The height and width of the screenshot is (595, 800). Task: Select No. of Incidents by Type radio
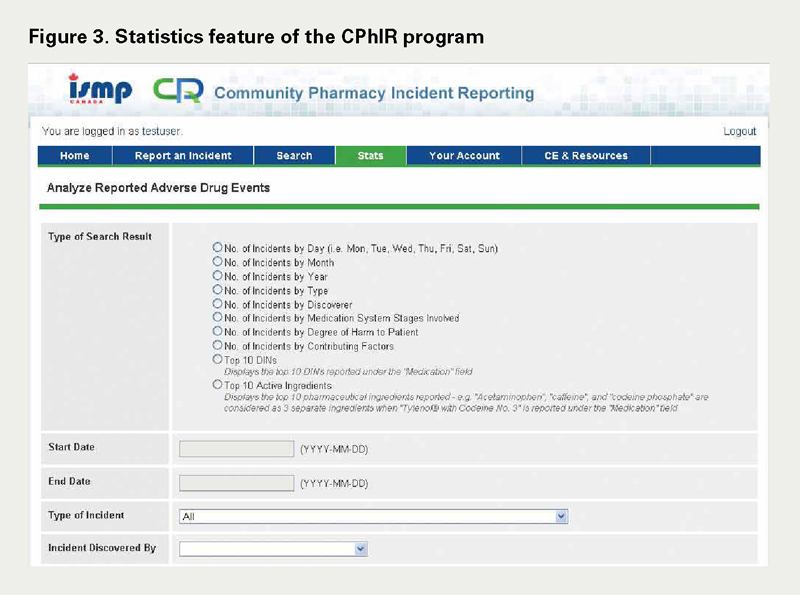pyautogui.click(x=218, y=290)
